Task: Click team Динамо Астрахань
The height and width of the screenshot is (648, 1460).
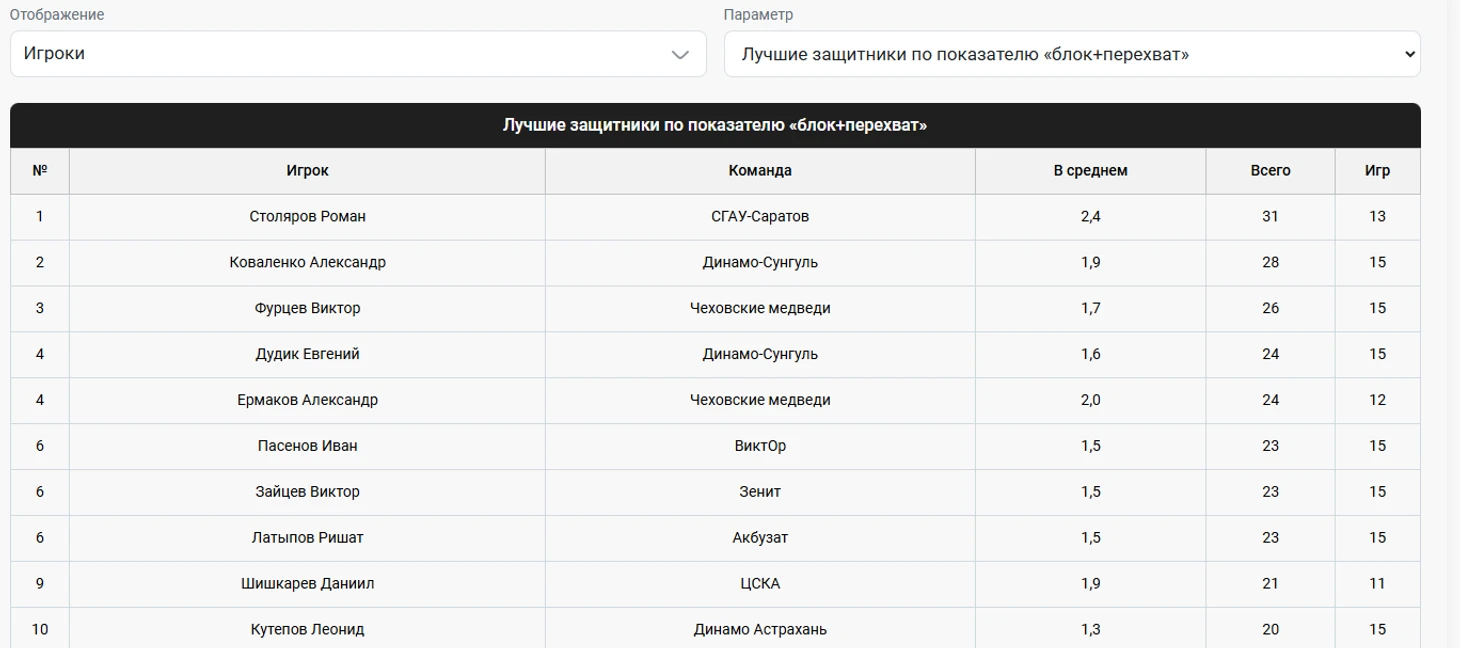Action: click(760, 630)
